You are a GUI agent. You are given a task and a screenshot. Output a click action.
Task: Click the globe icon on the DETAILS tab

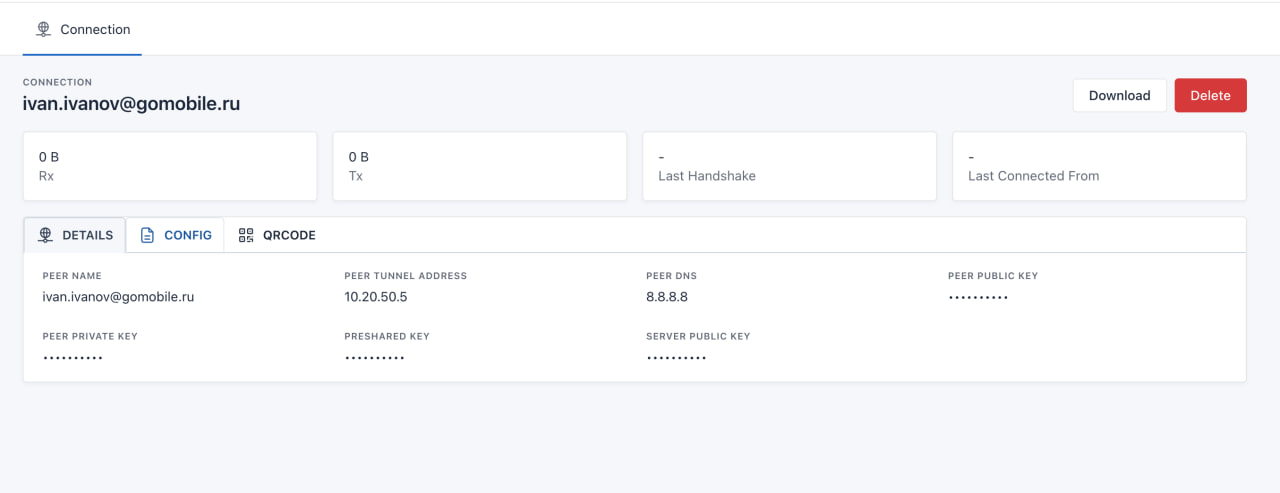tap(45, 235)
